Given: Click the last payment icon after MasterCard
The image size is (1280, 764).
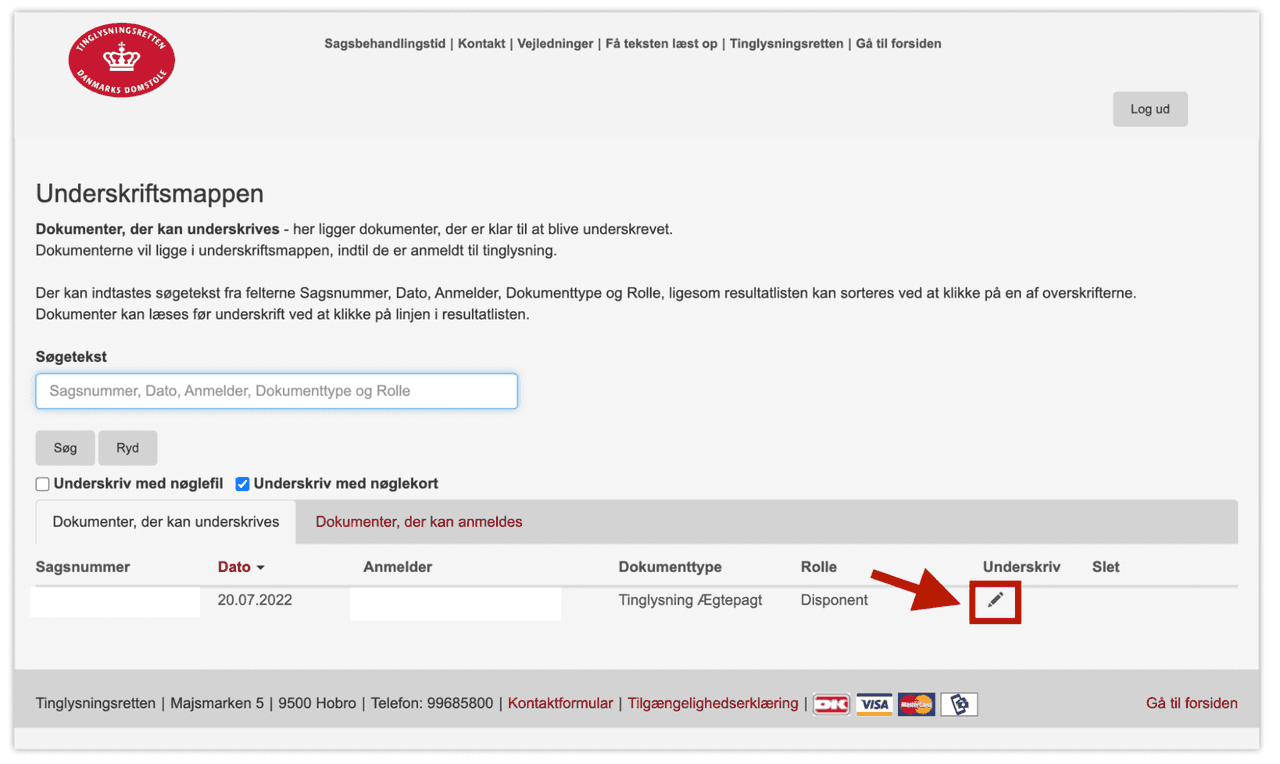Looking at the screenshot, I should pos(959,704).
